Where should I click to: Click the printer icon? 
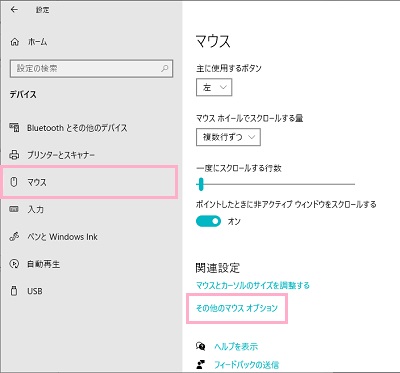tap(14, 155)
